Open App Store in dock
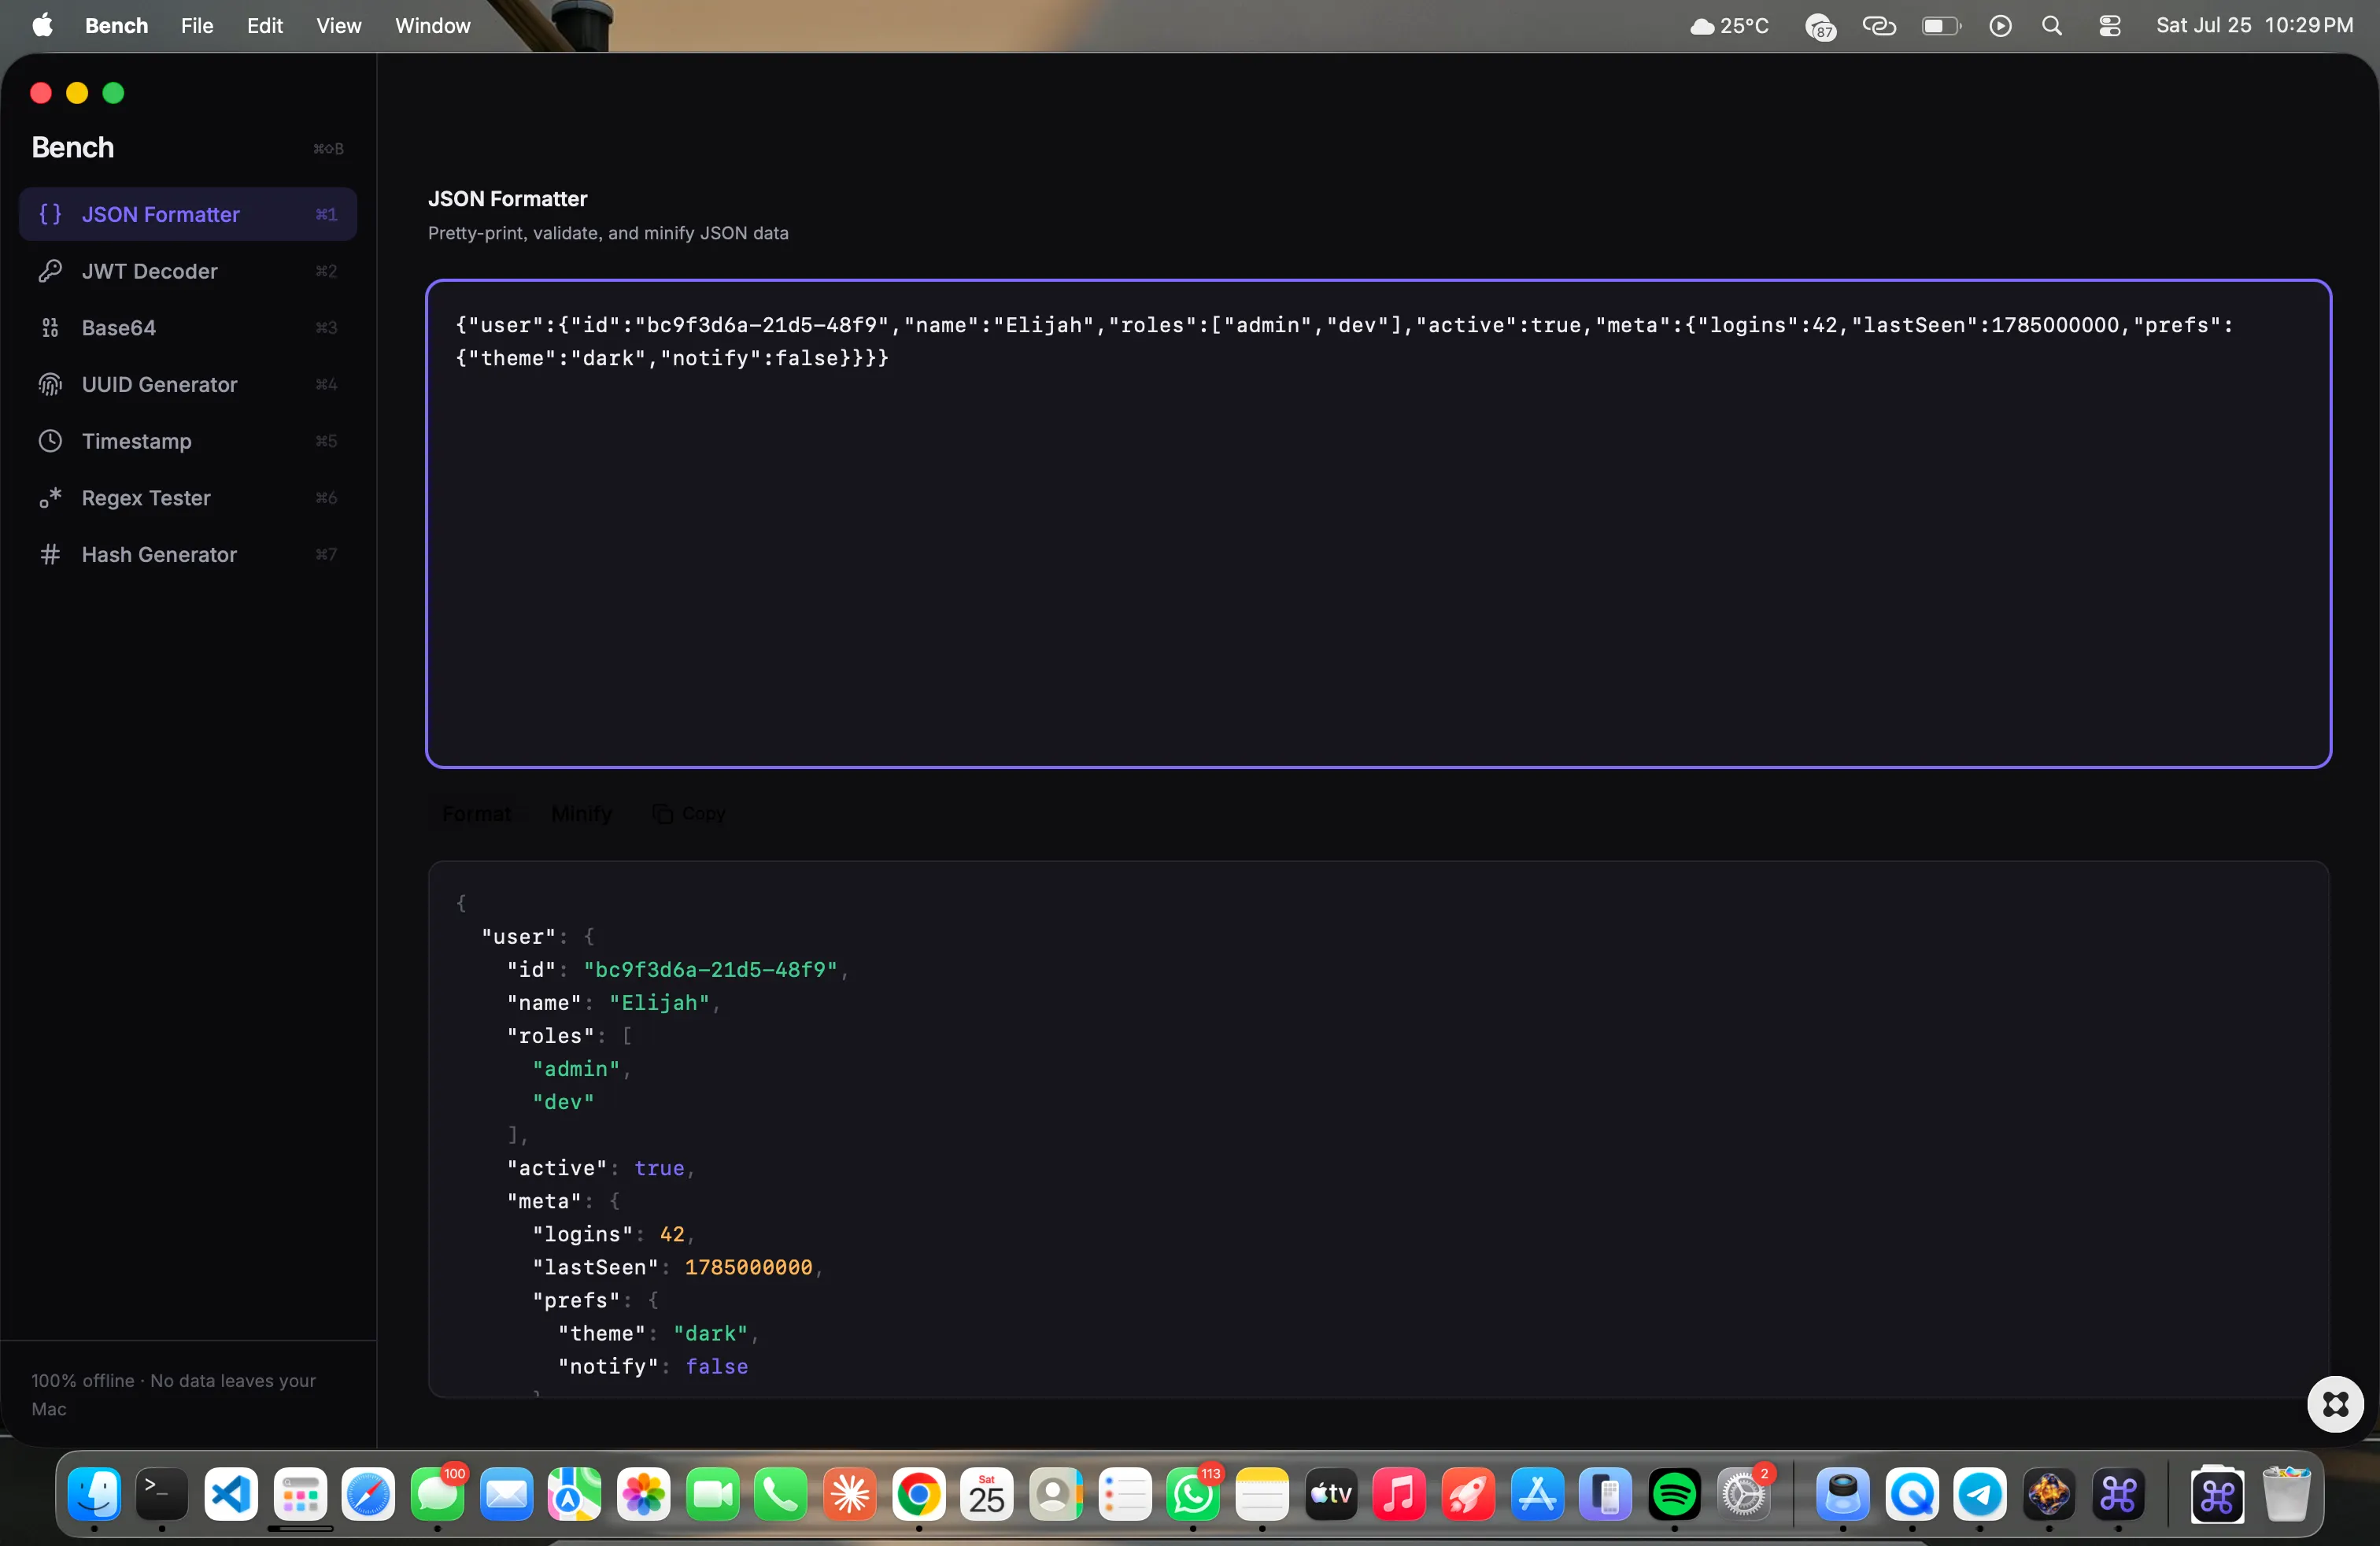Viewport: 2380px width, 1546px height. pyautogui.click(x=1537, y=1495)
